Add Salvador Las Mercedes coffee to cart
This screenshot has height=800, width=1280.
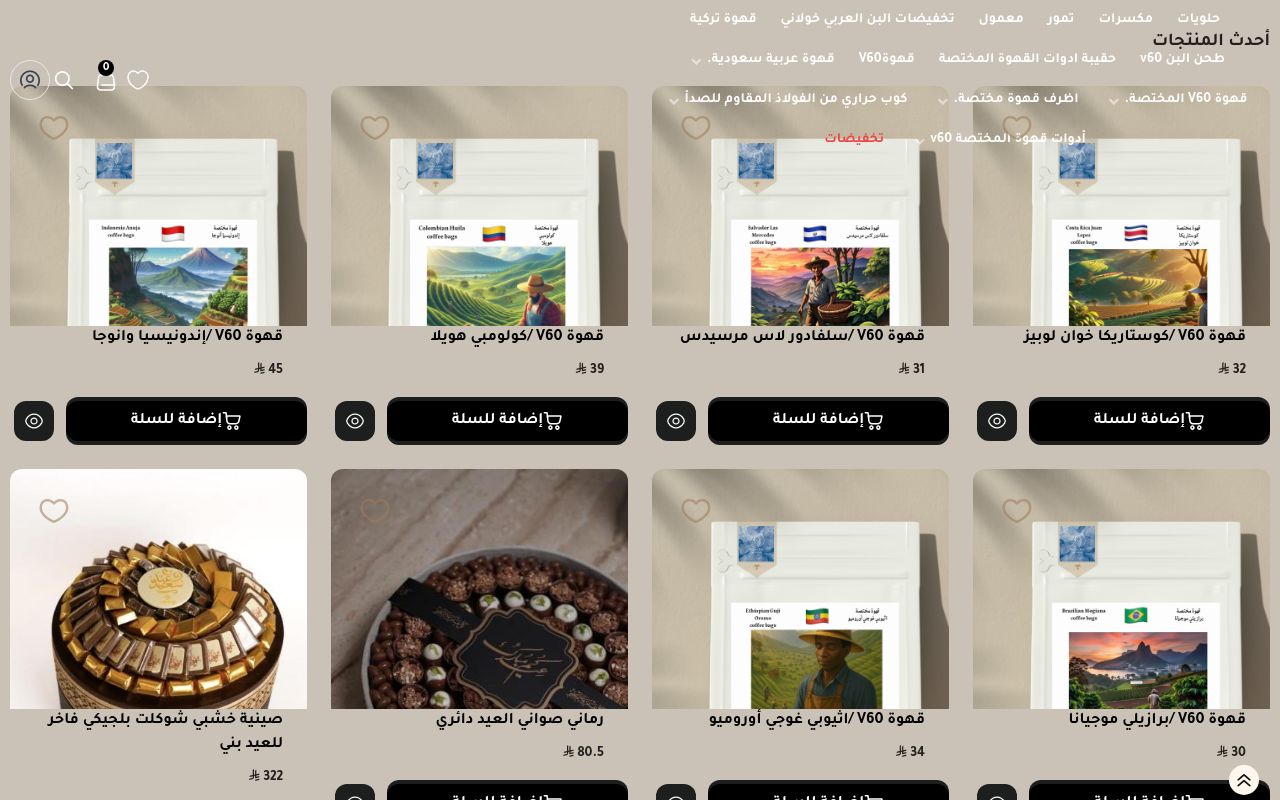tap(828, 421)
